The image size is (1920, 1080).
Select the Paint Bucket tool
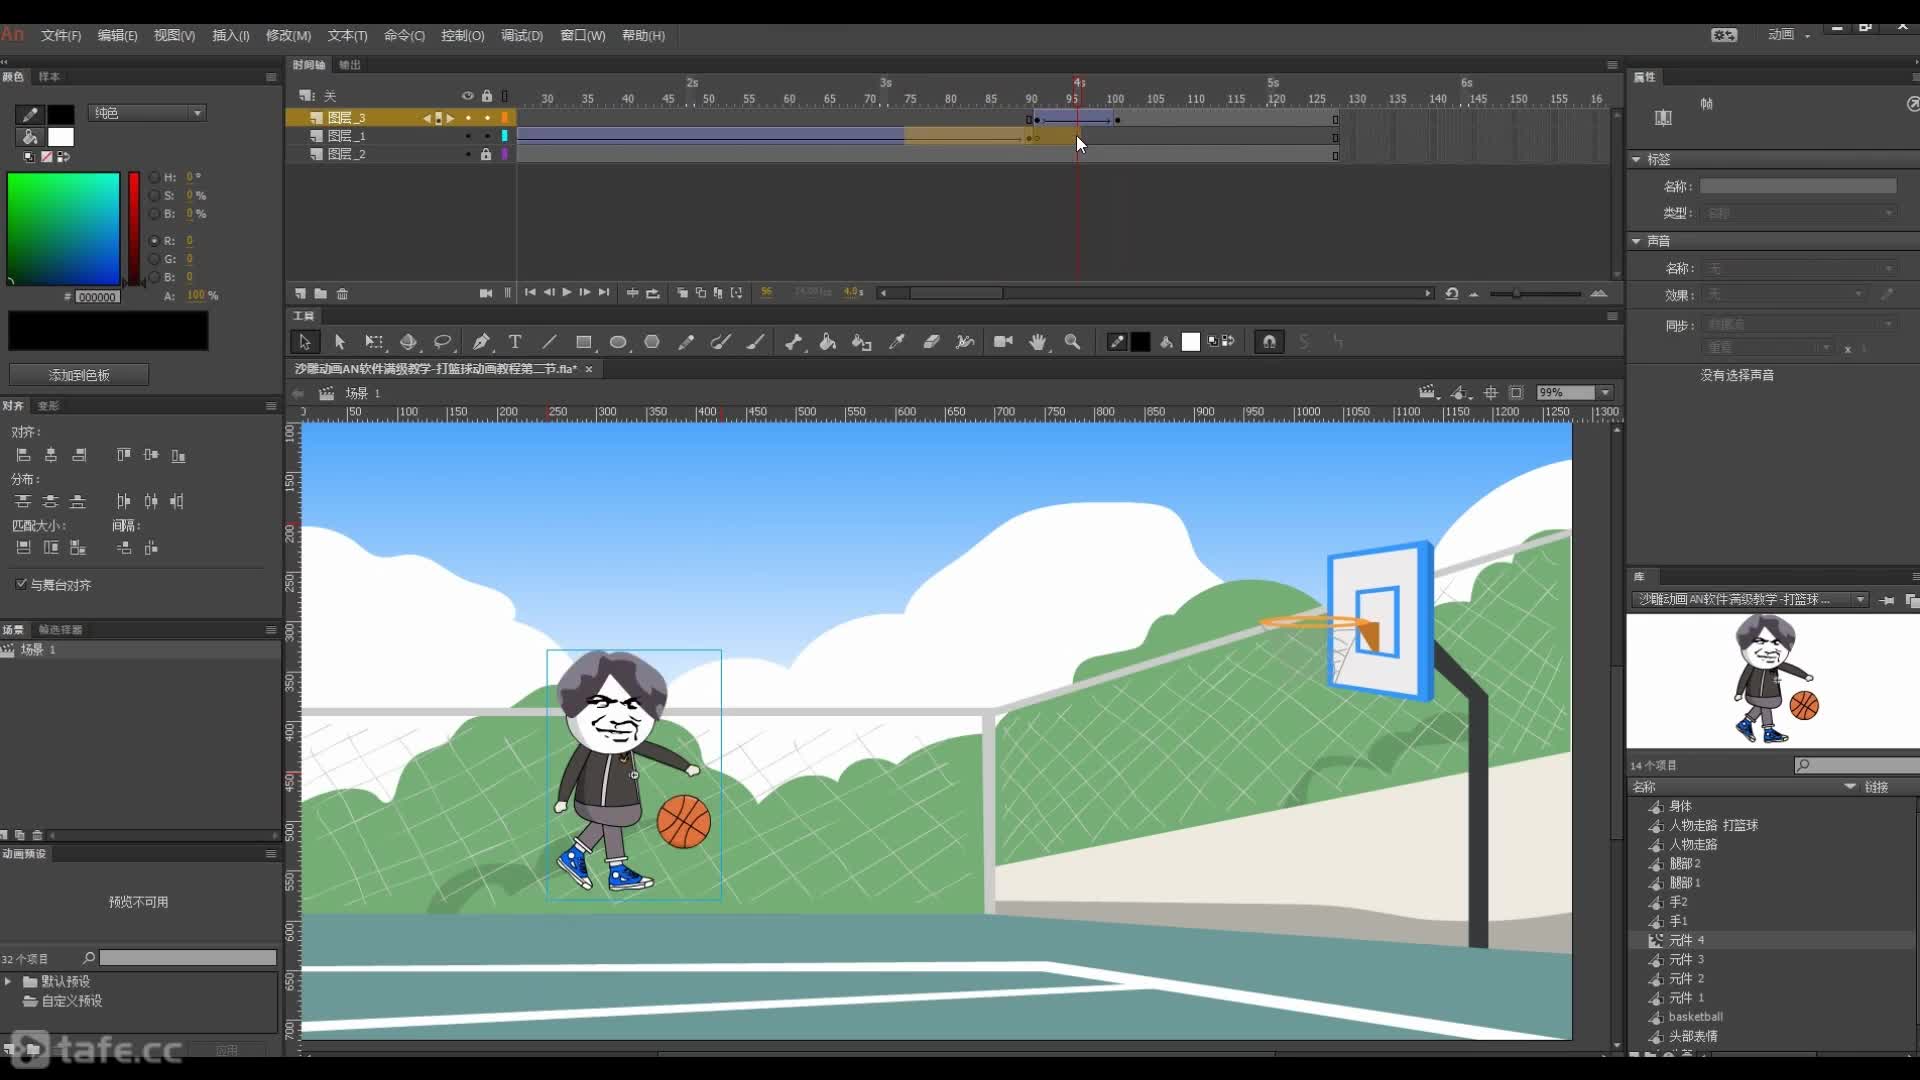(828, 342)
